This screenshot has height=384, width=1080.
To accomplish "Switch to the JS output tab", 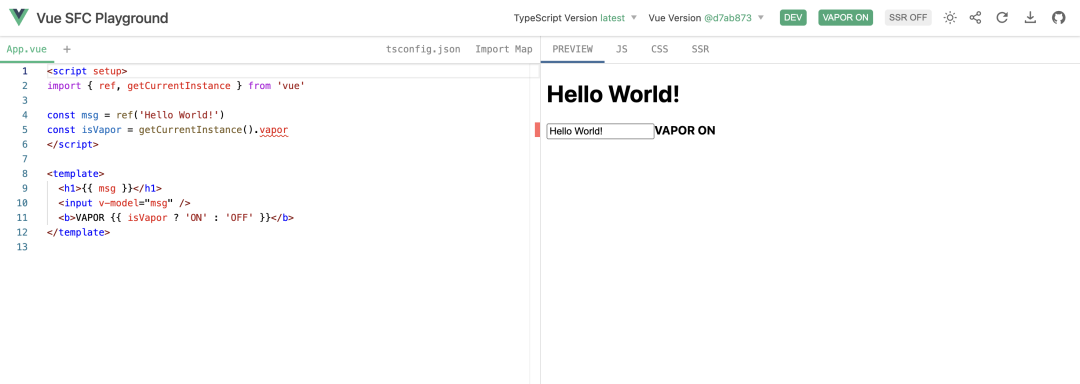I will [621, 50].
